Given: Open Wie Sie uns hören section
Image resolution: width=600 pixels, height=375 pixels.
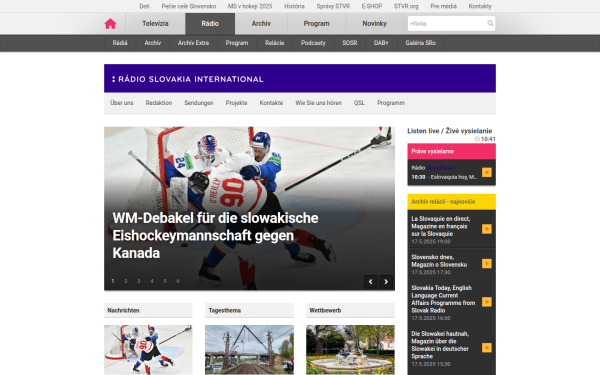Looking at the screenshot, I should tap(318, 103).
